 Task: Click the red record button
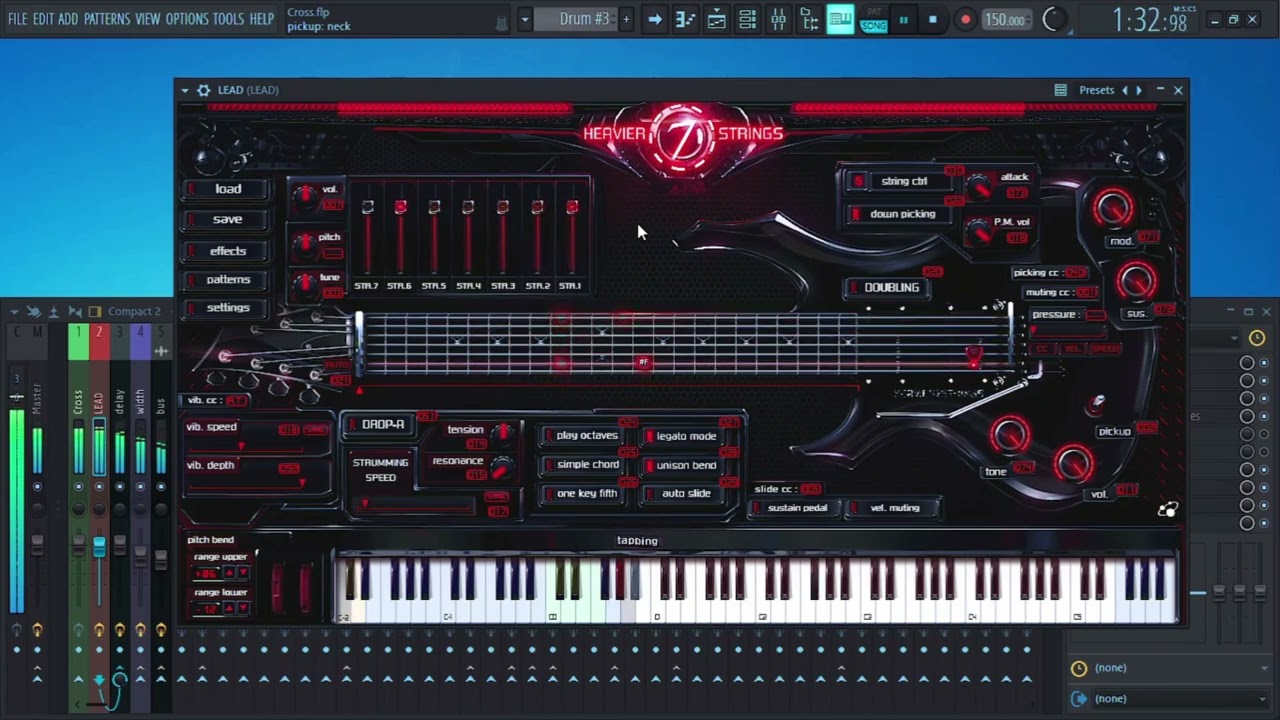pos(965,20)
